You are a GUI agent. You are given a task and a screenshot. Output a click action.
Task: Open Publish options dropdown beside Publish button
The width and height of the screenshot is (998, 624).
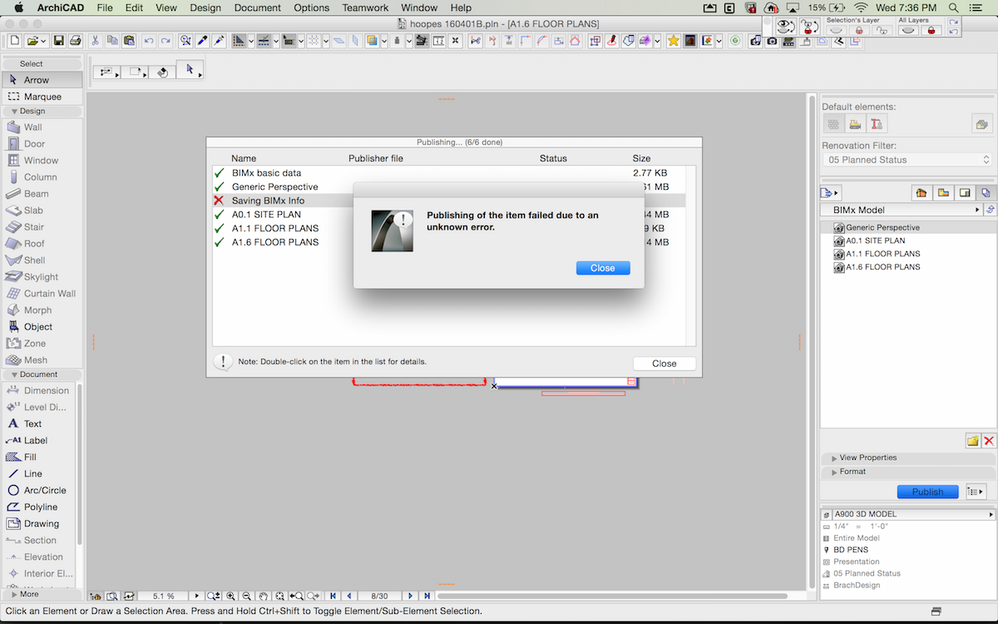[x=976, y=491]
